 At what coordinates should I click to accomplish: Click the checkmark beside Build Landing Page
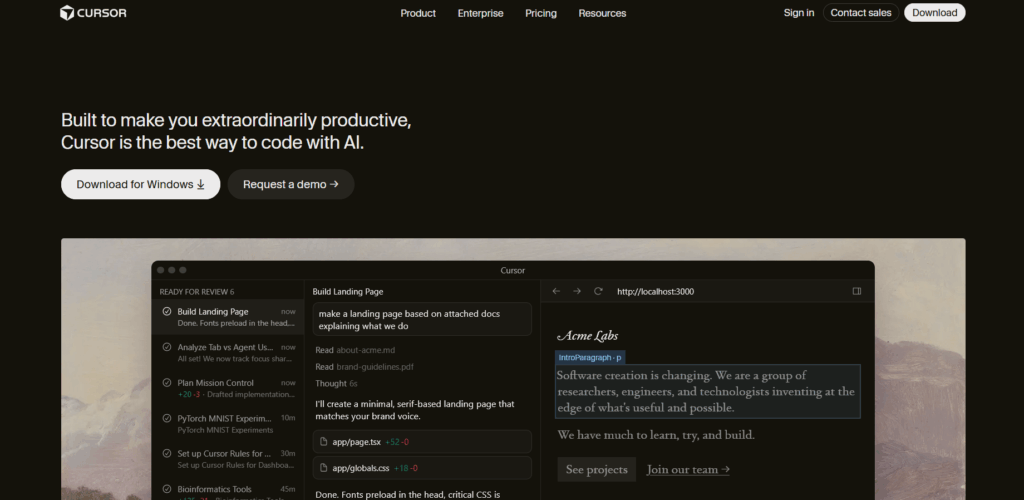click(167, 312)
